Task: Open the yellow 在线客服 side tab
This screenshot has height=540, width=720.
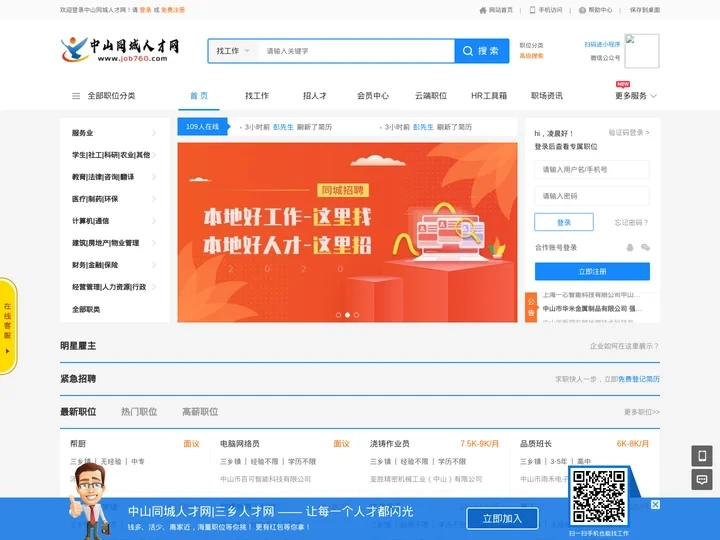Action: point(8,326)
